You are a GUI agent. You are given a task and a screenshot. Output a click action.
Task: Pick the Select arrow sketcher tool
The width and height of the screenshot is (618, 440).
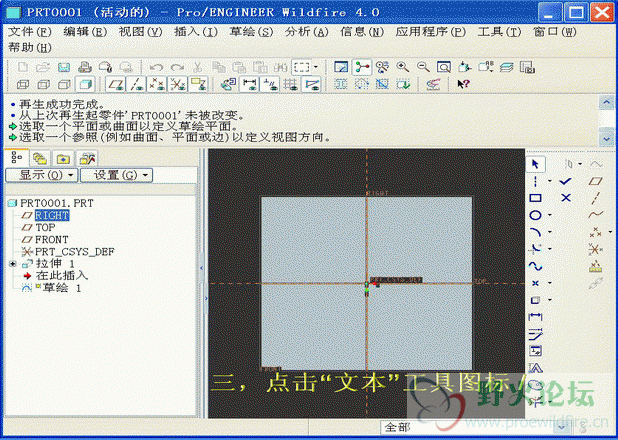click(x=535, y=164)
